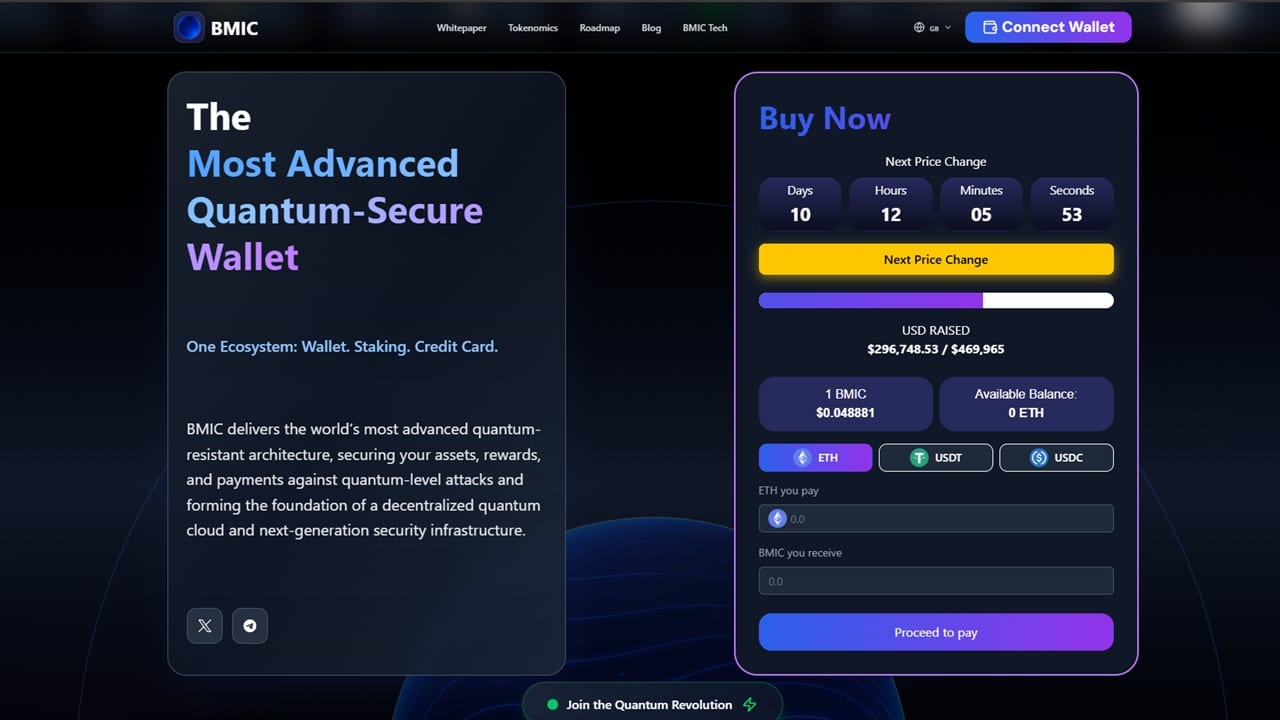Click the Ethereum icon inside the ETH pay field
This screenshot has width=1280, height=720.
point(778,518)
